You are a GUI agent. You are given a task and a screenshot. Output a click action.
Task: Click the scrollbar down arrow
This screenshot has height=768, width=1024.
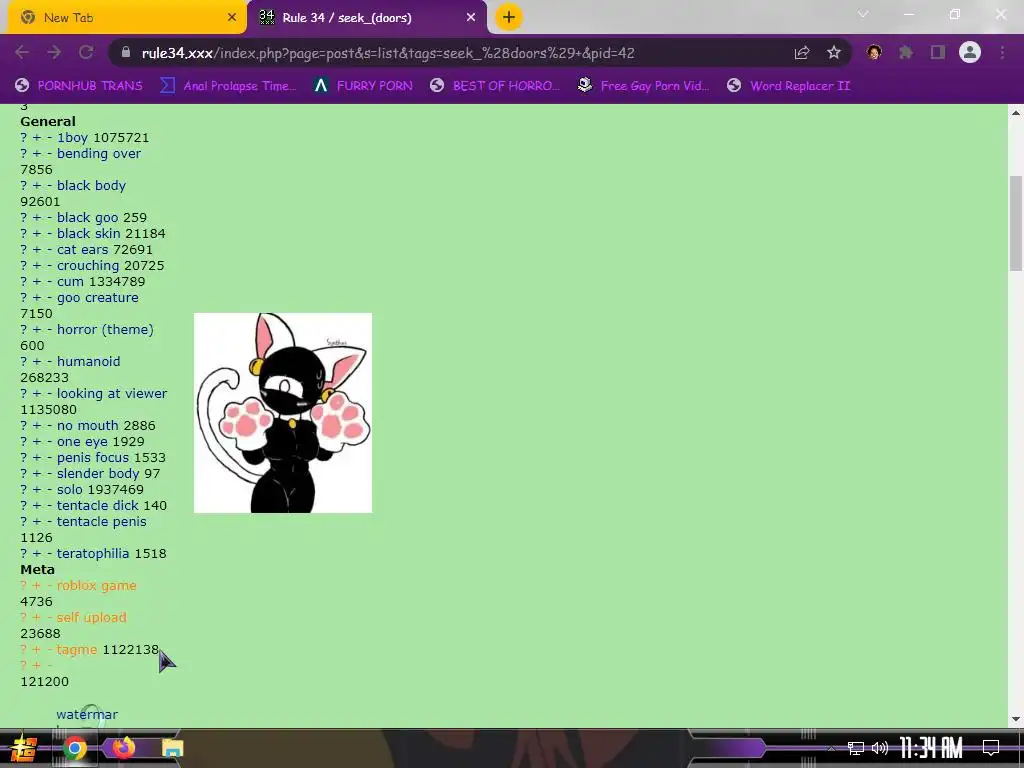click(x=1016, y=719)
